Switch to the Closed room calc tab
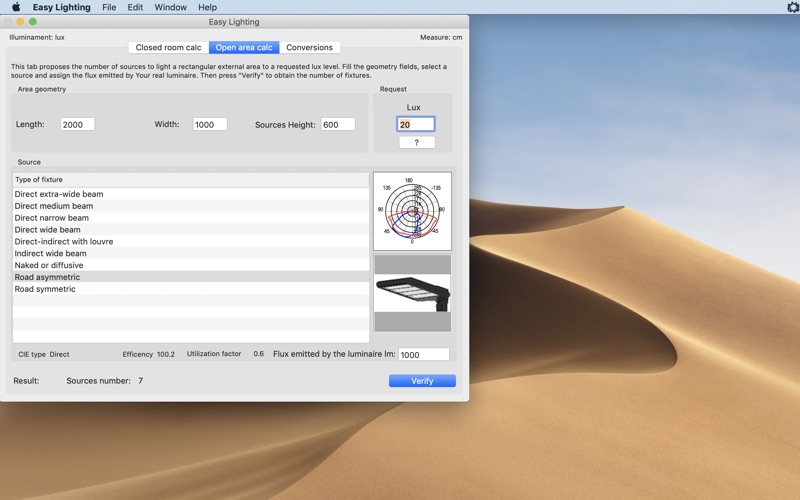800x500 pixels. point(168,47)
